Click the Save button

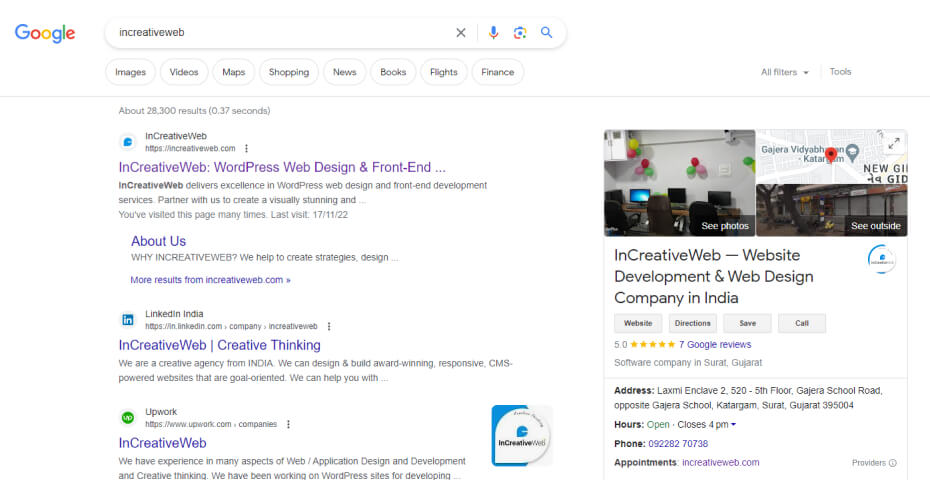pos(747,323)
